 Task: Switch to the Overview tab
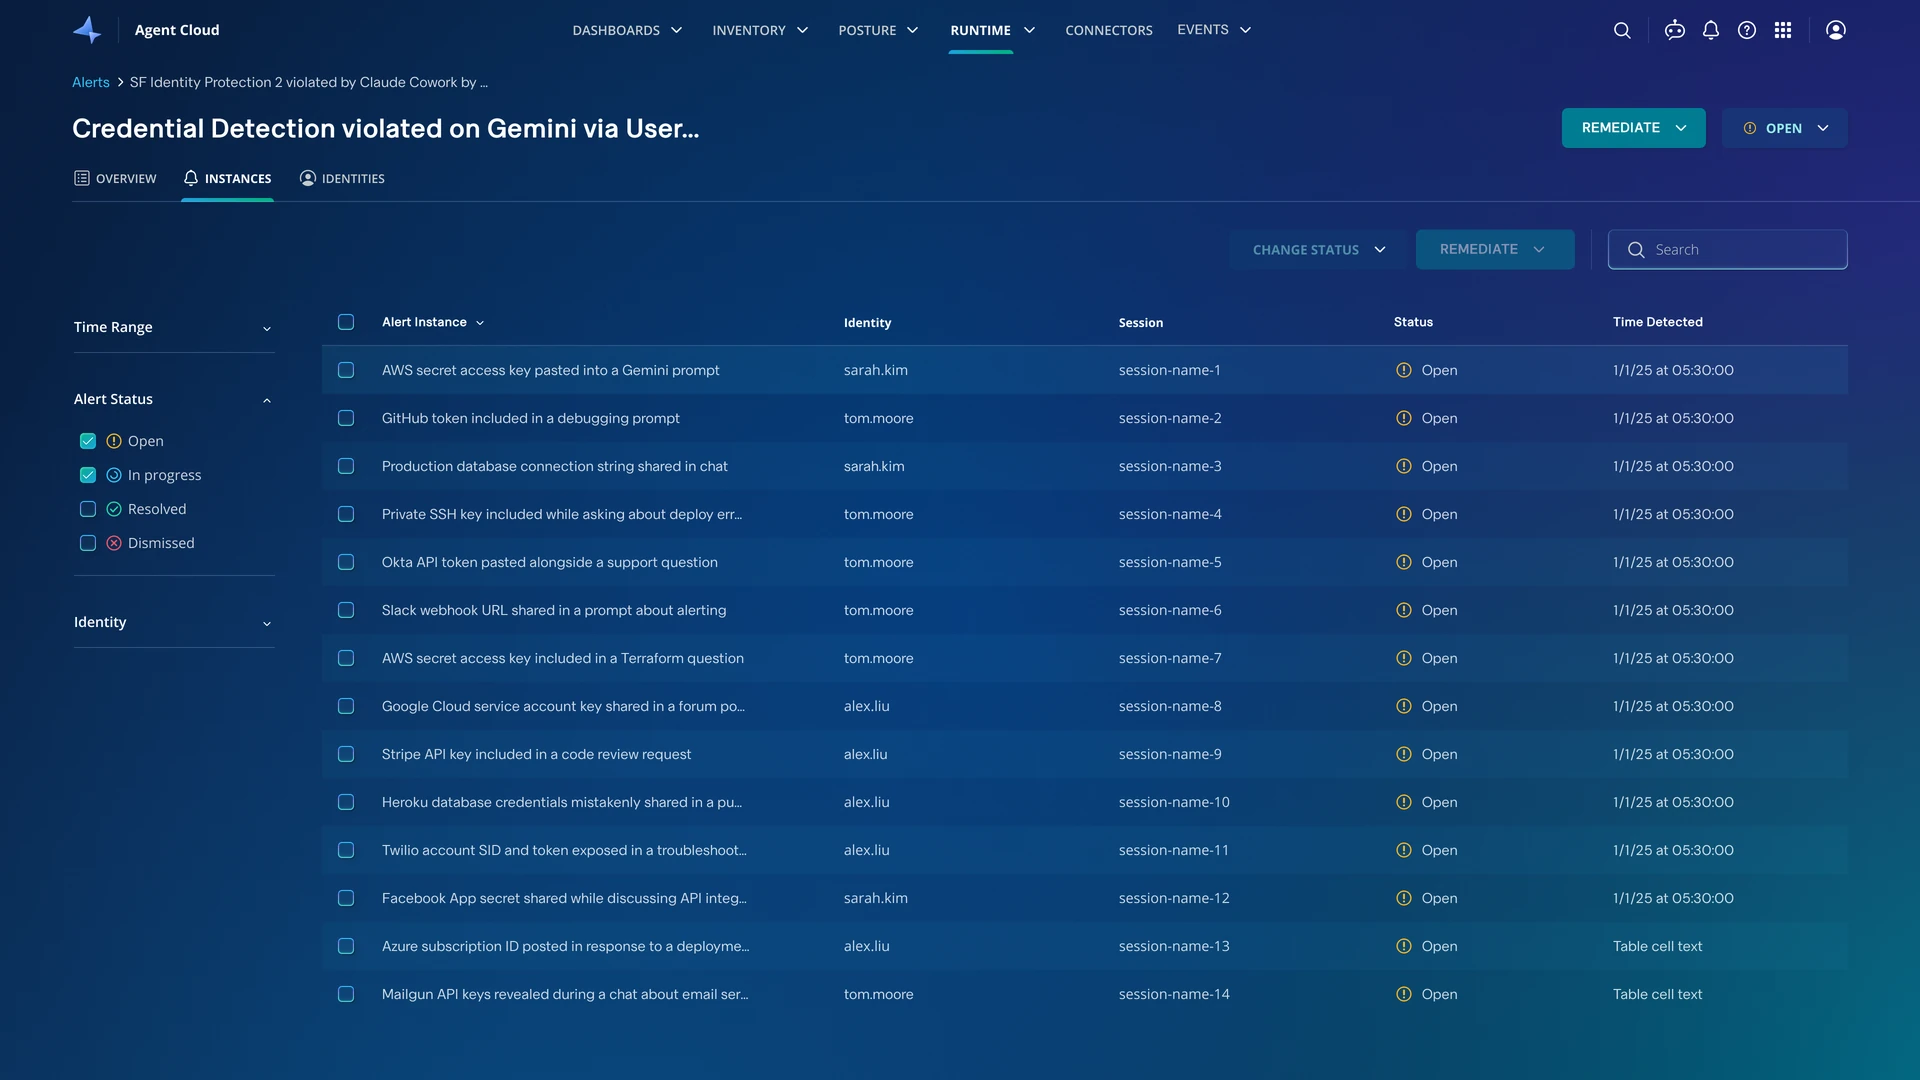(115, 178)
